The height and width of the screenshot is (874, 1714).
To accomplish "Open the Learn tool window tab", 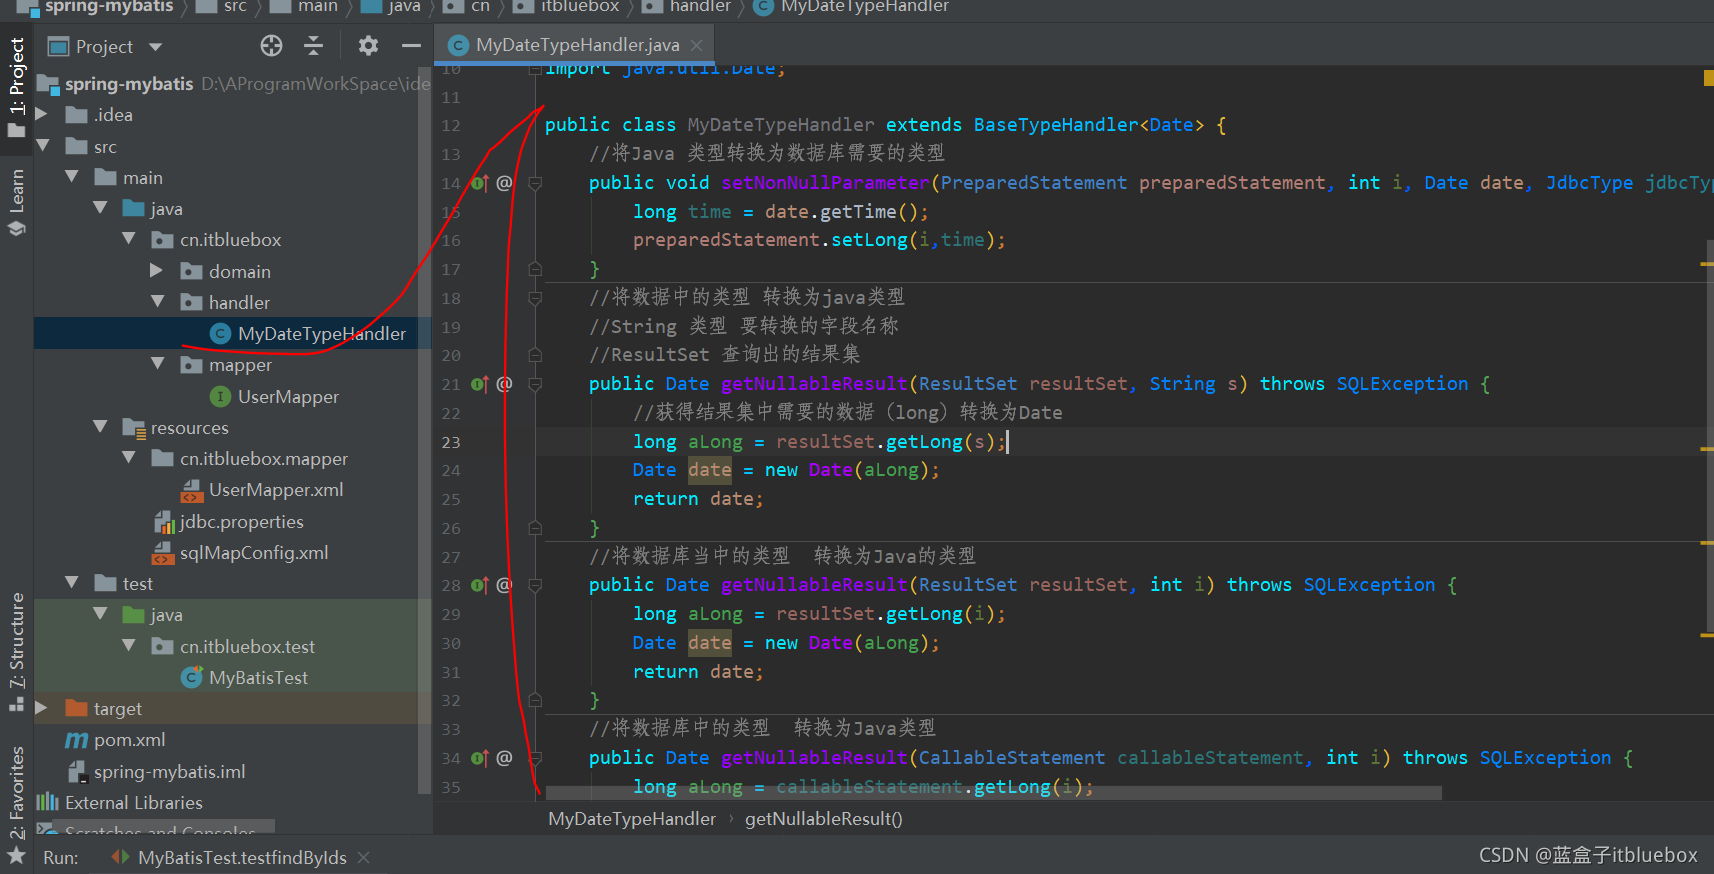I will point(16,203).
